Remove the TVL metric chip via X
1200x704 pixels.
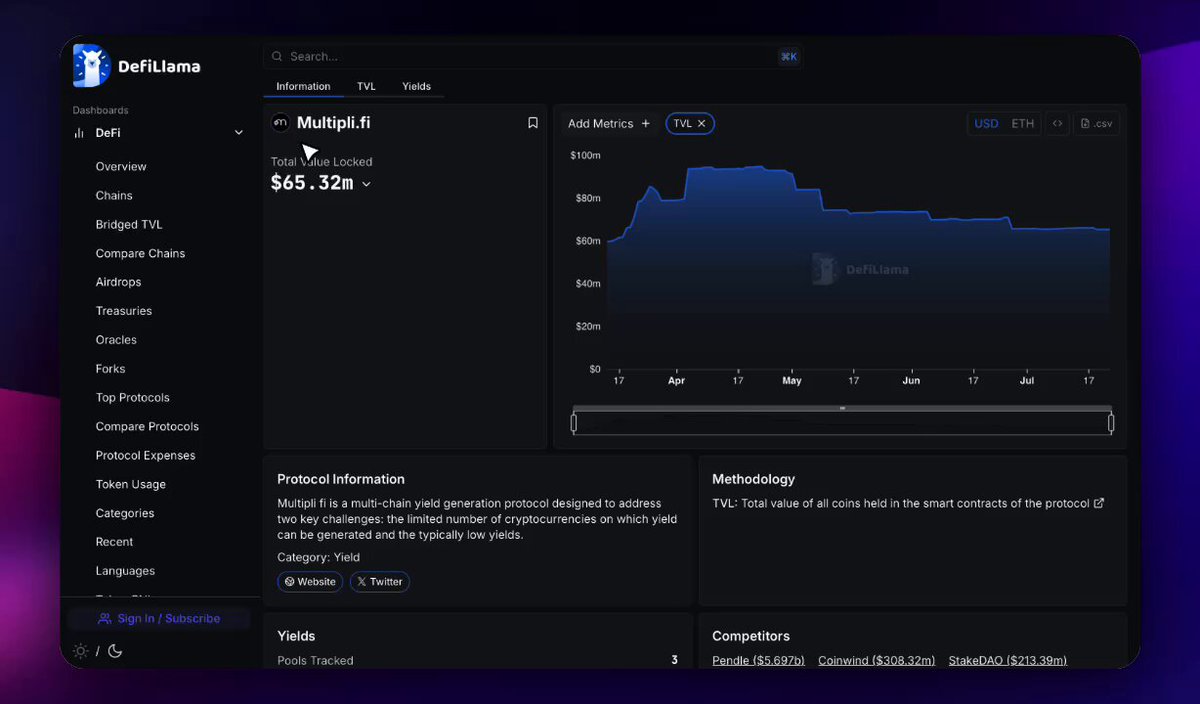coord(702,124)
